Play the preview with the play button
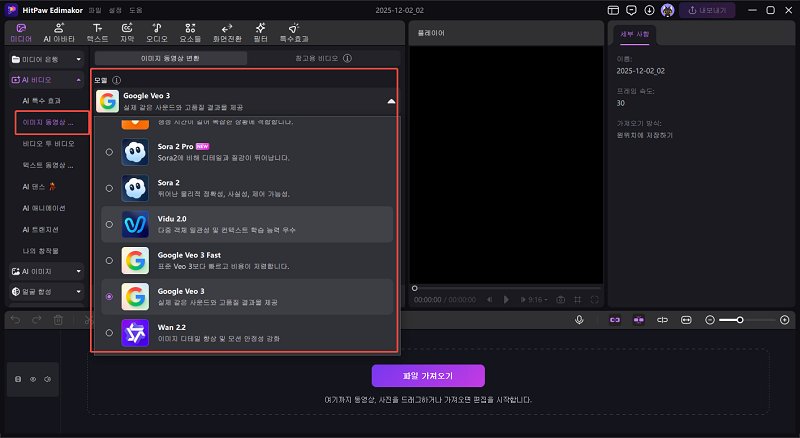Image resolution: width=800 pixels, height=438 pixels. click(x=506, y=300)
